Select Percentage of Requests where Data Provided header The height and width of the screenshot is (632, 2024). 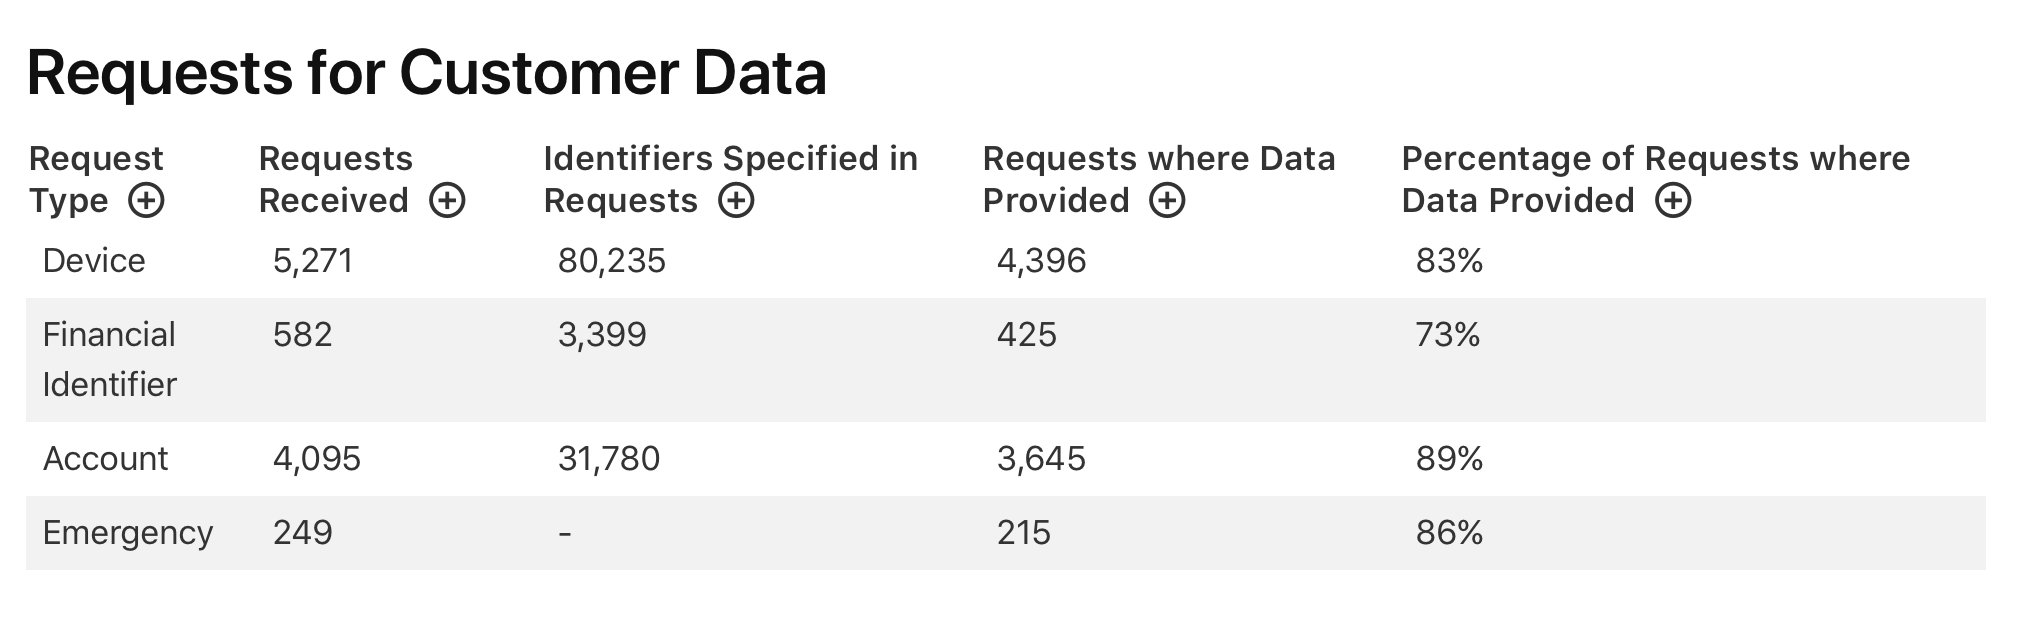click(x=1656, y=180)
